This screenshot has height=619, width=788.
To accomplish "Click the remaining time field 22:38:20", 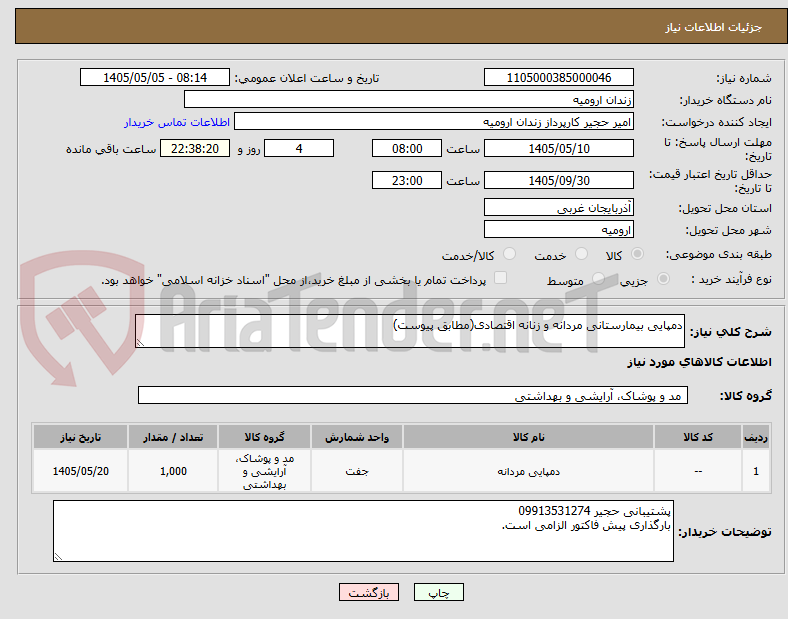I will click(x=195, y=148).
